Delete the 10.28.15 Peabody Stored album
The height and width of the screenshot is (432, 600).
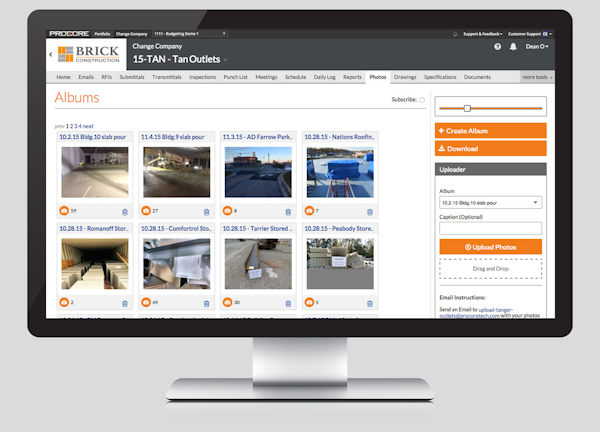click(x=370, y=303)
